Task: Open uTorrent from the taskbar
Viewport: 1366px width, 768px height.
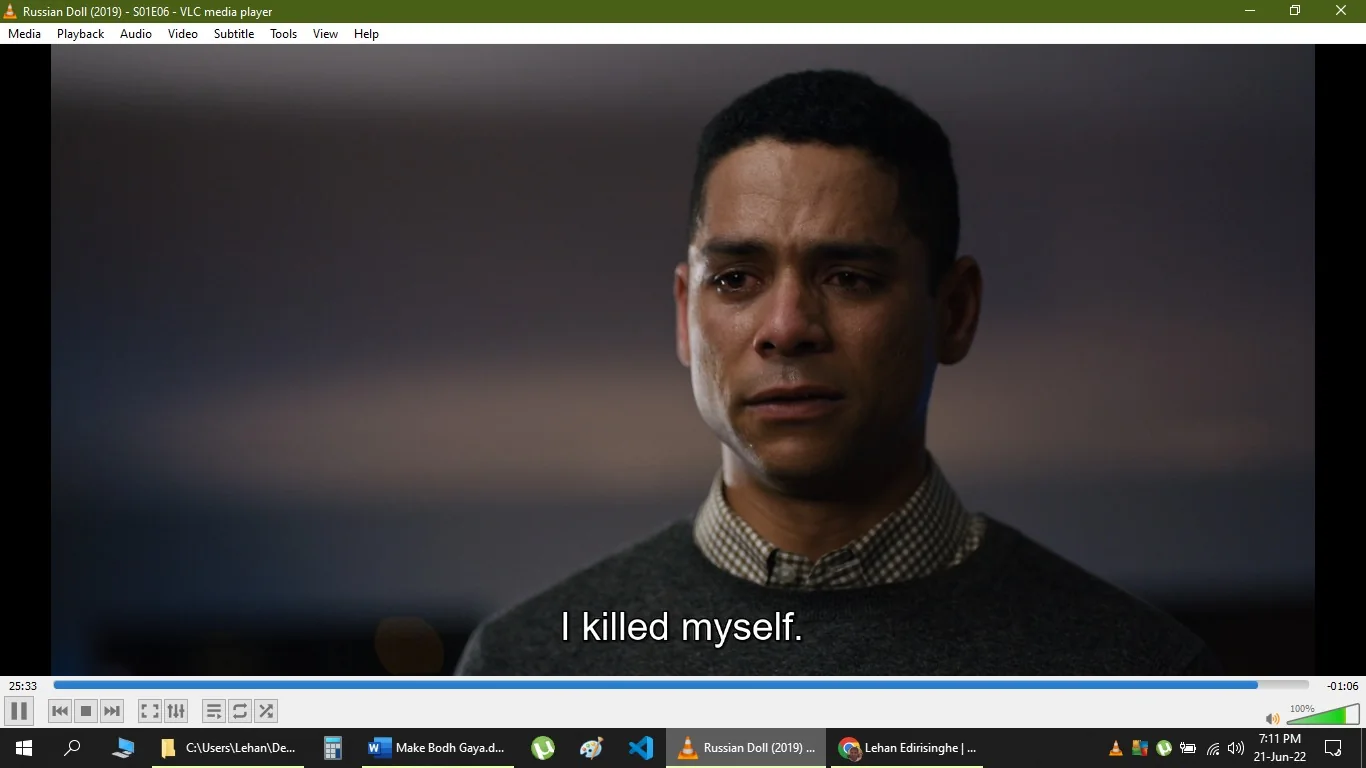Action: [x=543, y=748]
